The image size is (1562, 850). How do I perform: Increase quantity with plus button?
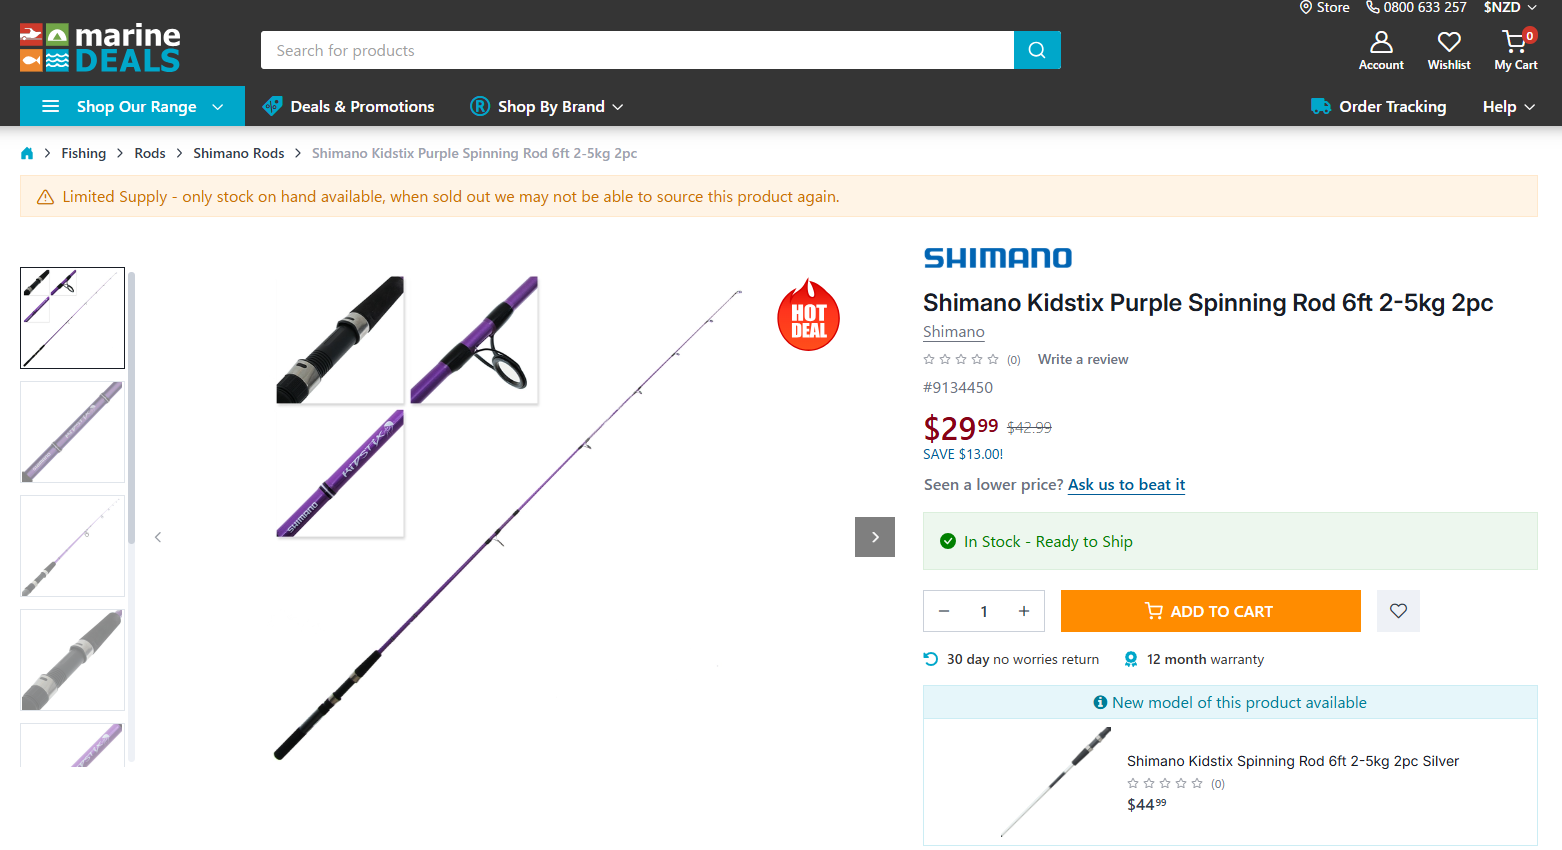(x=1024, y=611)
